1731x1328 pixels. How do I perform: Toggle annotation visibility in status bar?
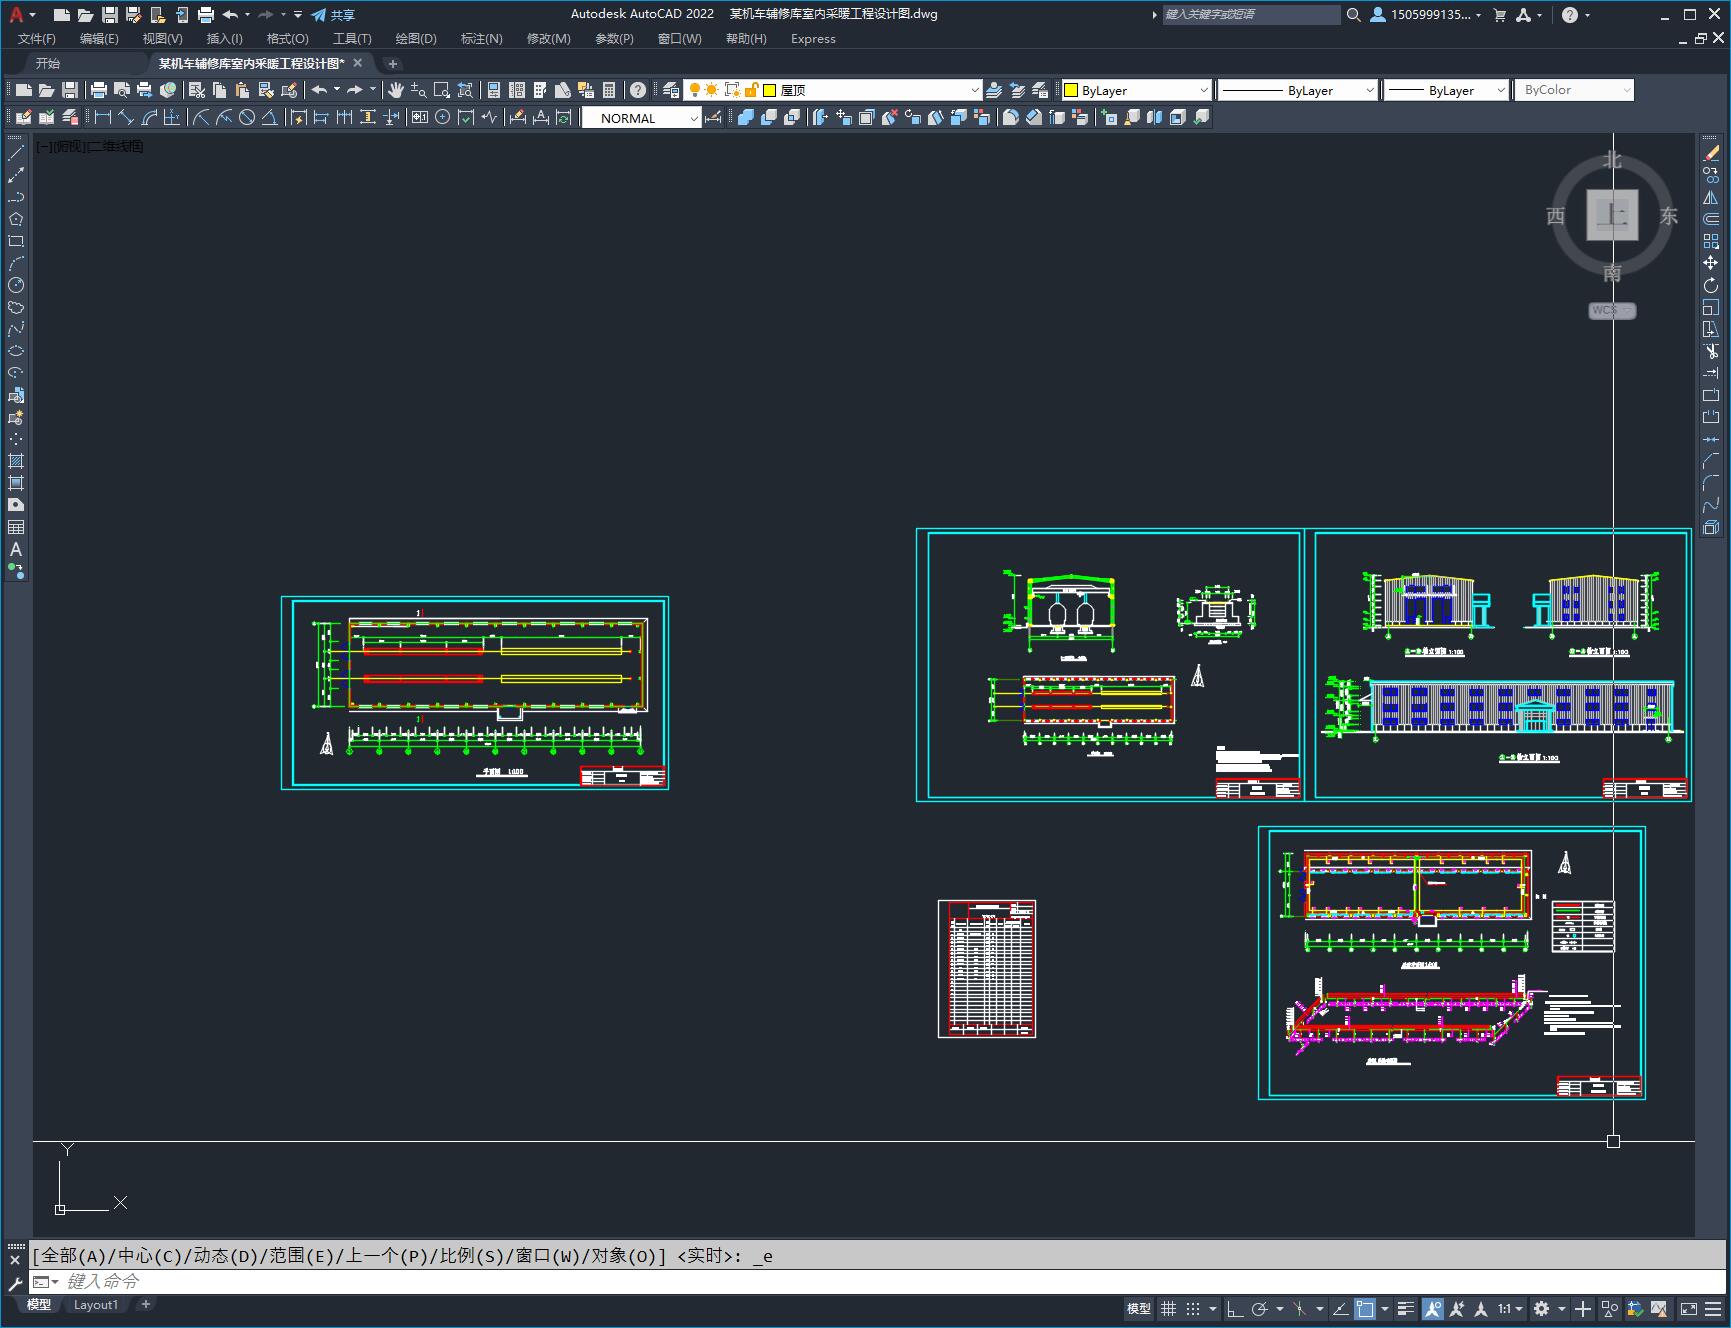[x=1433, y=1308]
